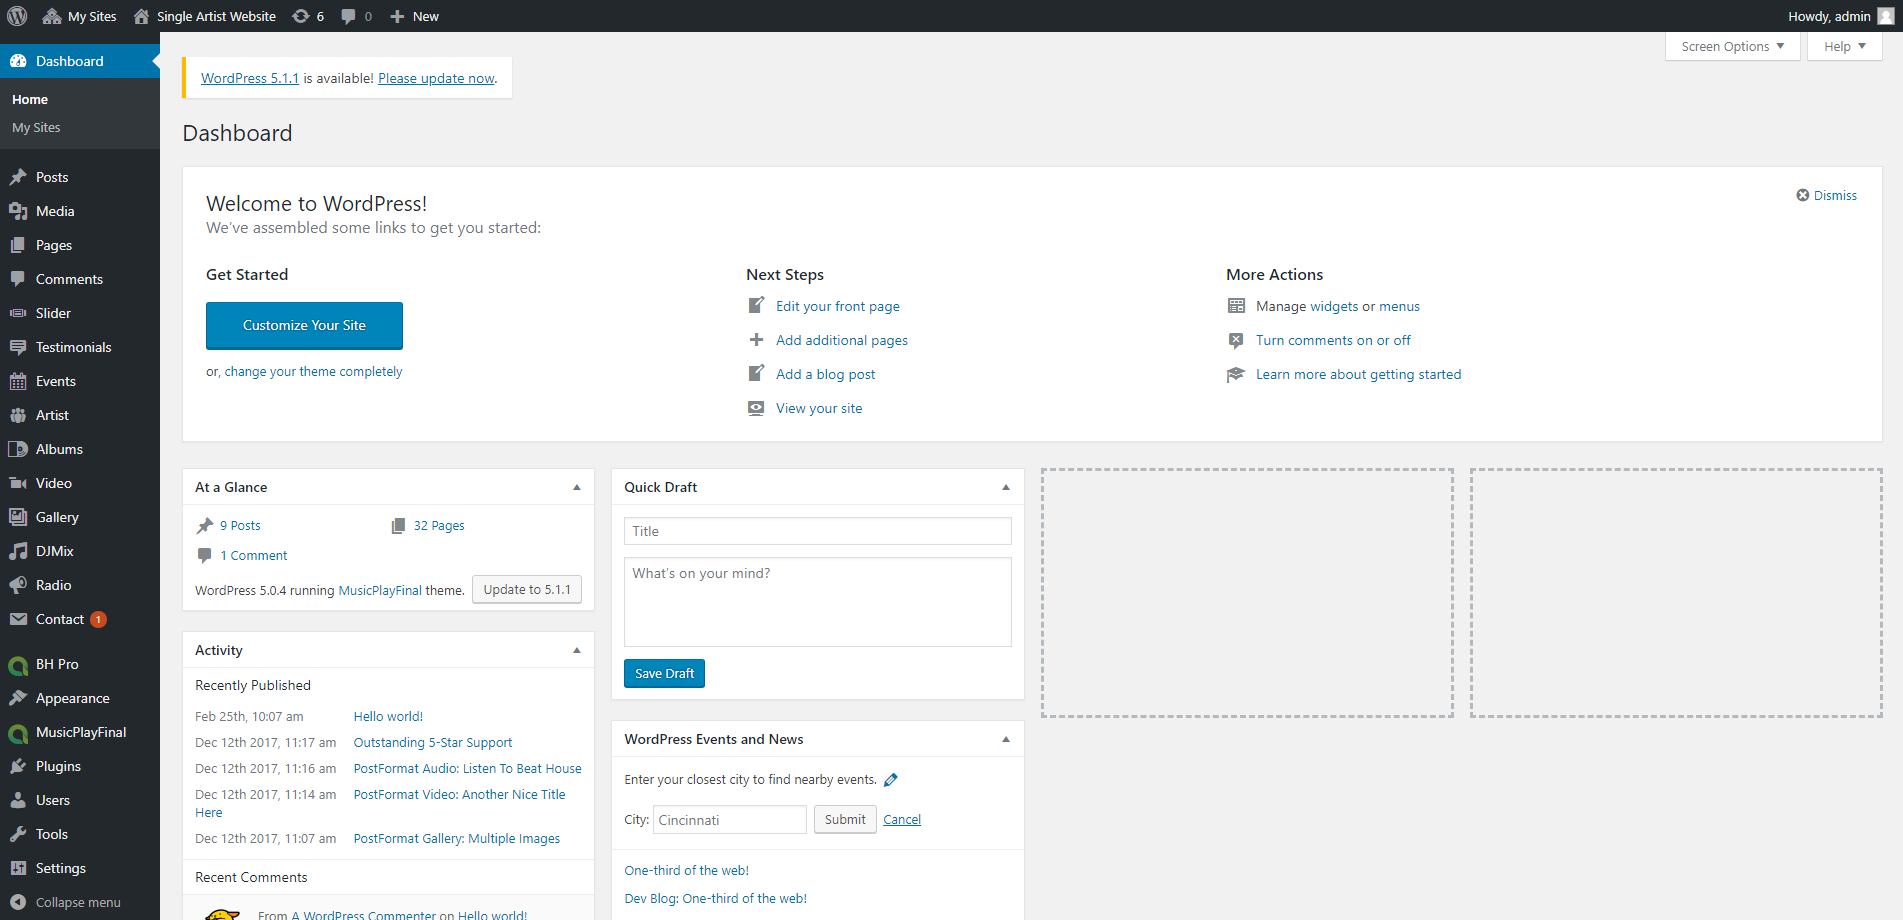Dismiss the Welcome to WordPress panel

[1826, 196]
